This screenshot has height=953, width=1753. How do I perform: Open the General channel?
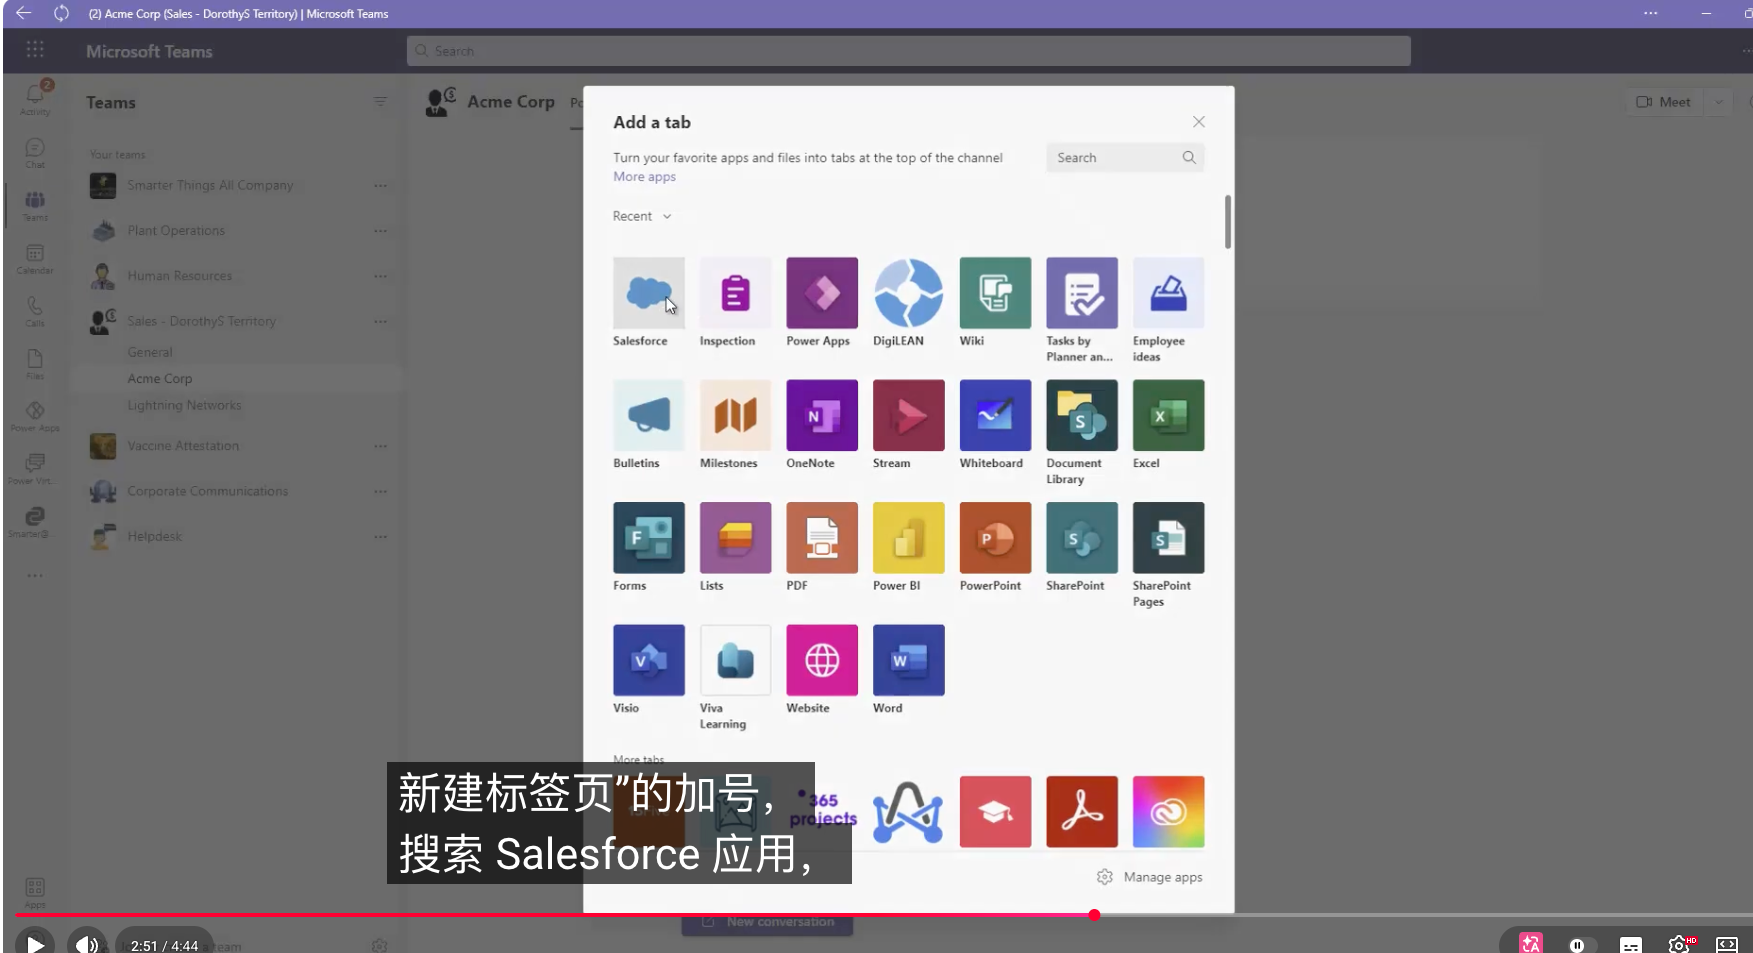pos(150,352)
